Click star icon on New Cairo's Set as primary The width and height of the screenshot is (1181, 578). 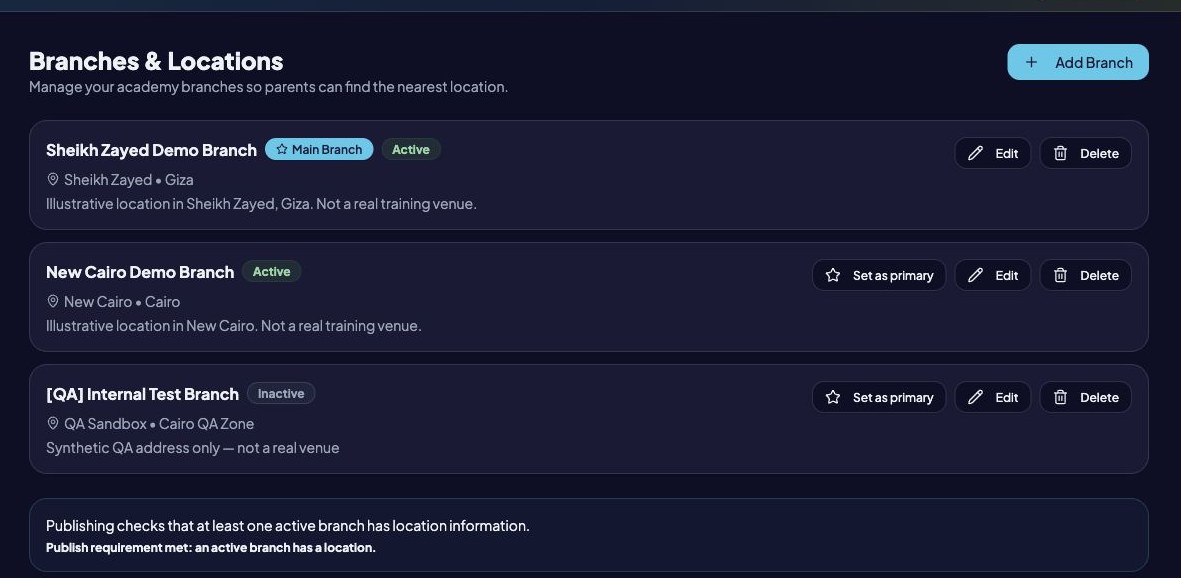(x=833, y=275)
